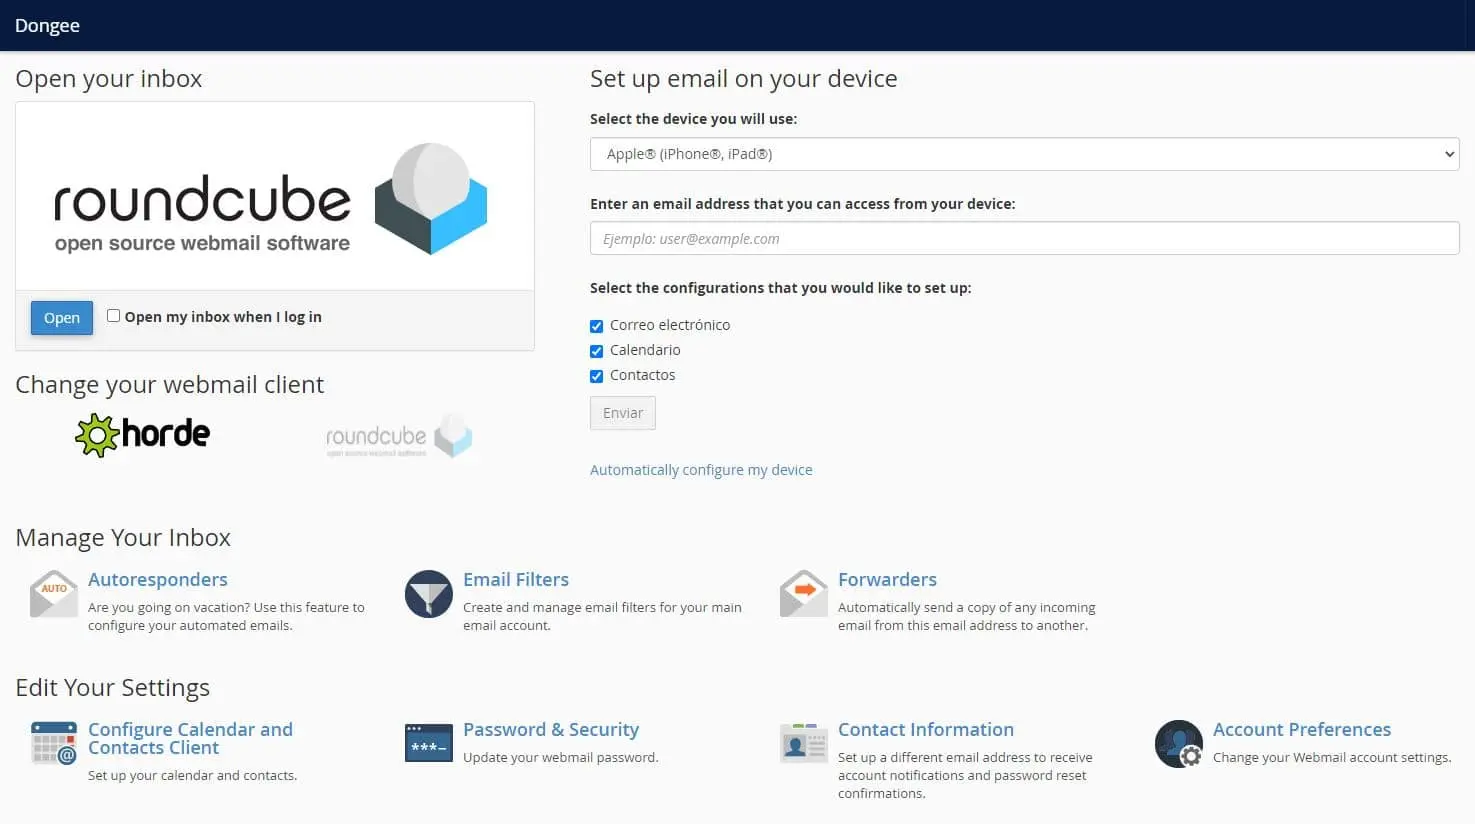Viewport: 1475px width, 824px height.
Task: Click the 'Set up email on your device' heading
Action: pyautogui.click(x=744, y=78)
